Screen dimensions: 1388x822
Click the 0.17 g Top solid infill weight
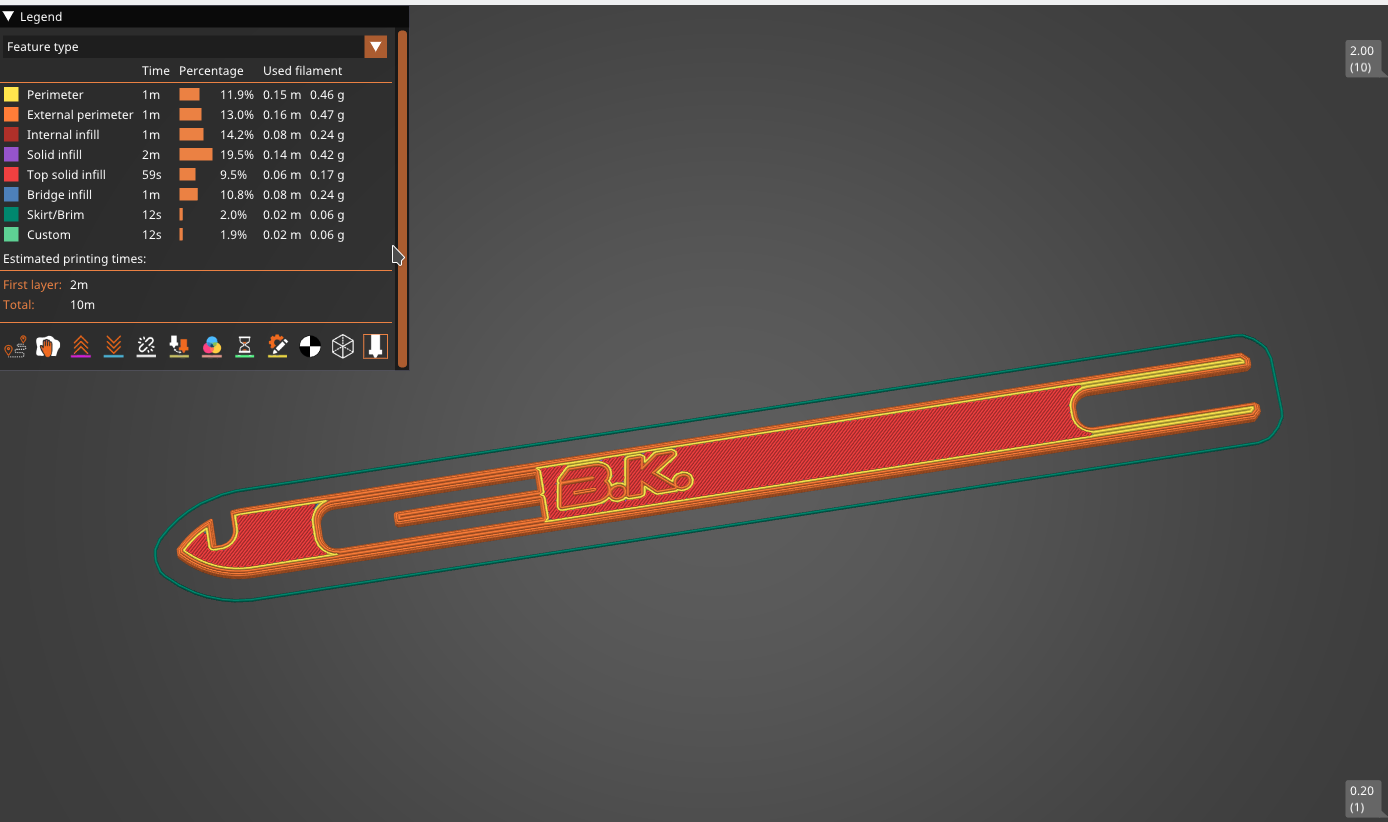(x=327, y=175)
